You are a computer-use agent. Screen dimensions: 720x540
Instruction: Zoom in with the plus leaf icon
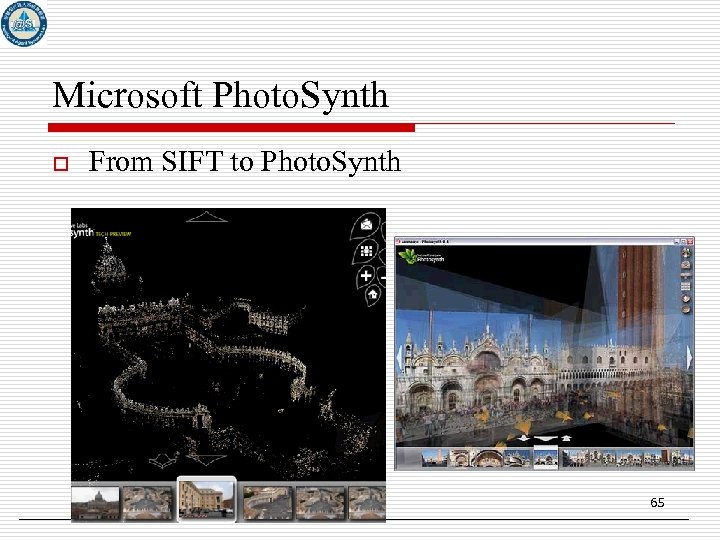tap(366, 276)
